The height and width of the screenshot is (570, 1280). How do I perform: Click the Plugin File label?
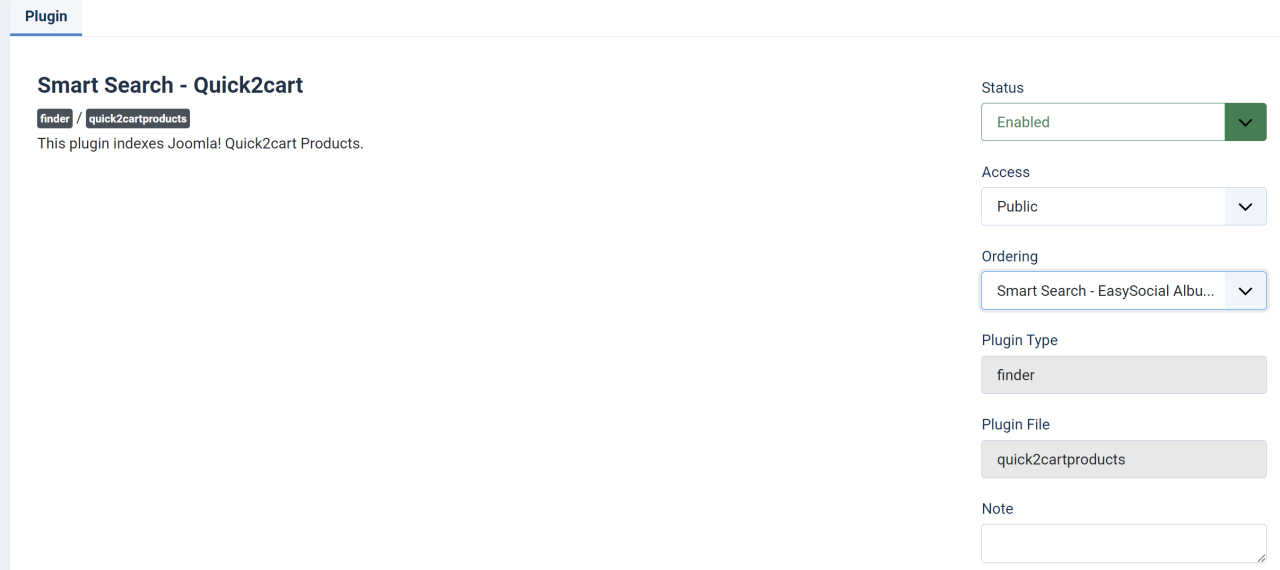tap(1016, 425)
